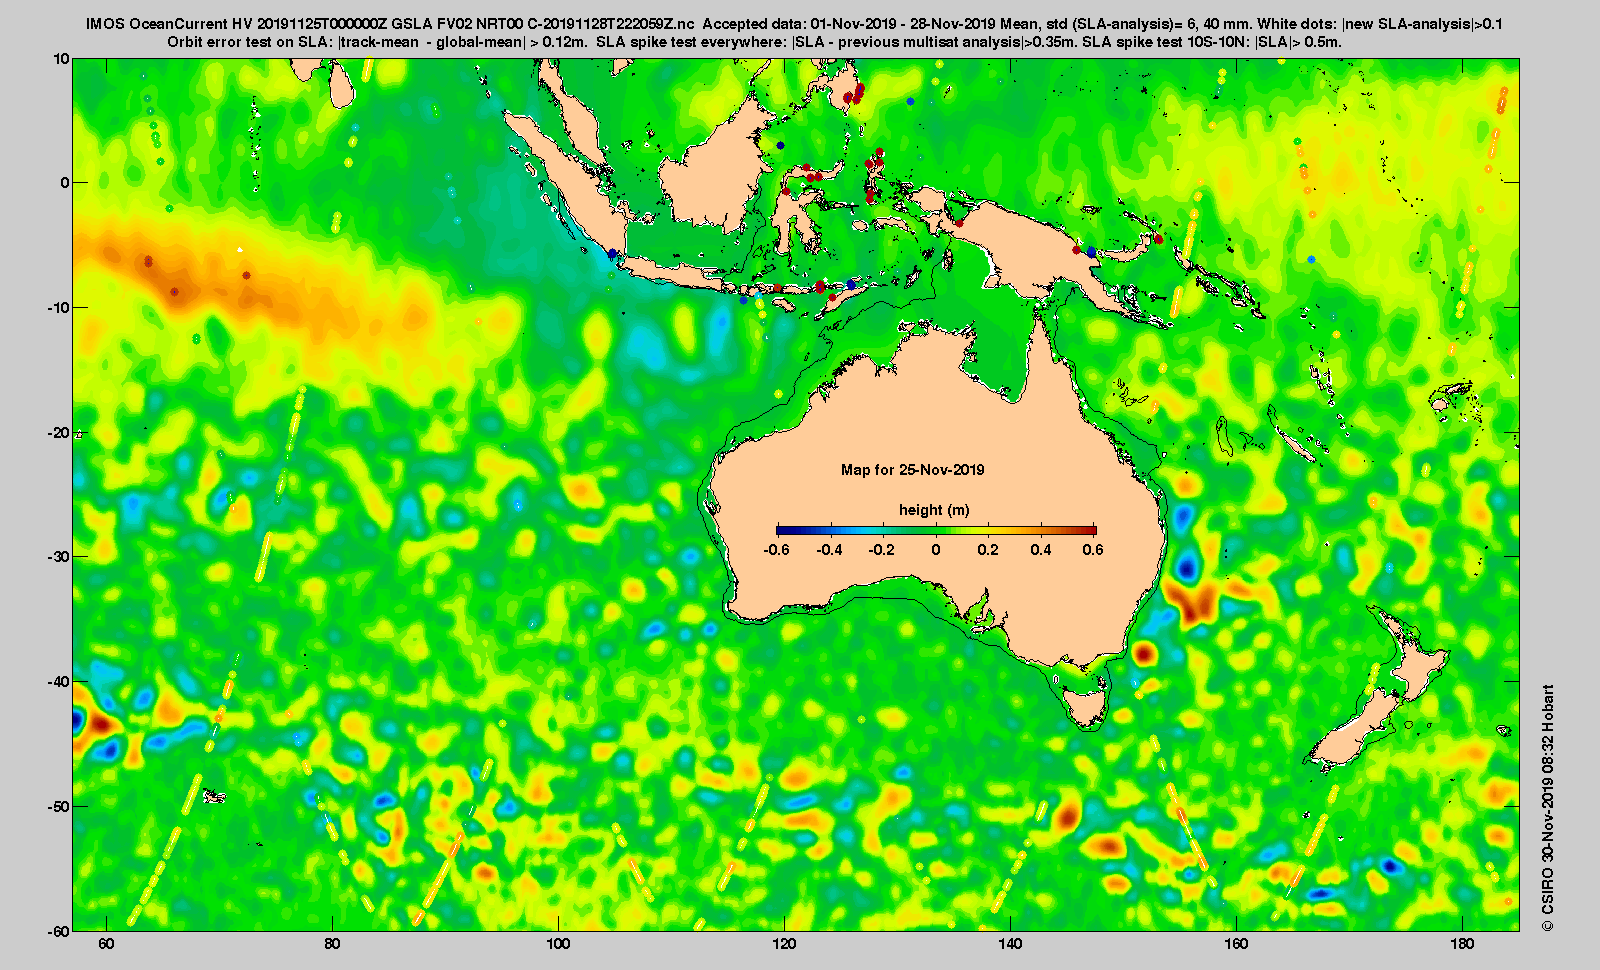Click longitude axis label 80
The height and width of the screenshot is (970, 1600).
[x=332, y=944]
